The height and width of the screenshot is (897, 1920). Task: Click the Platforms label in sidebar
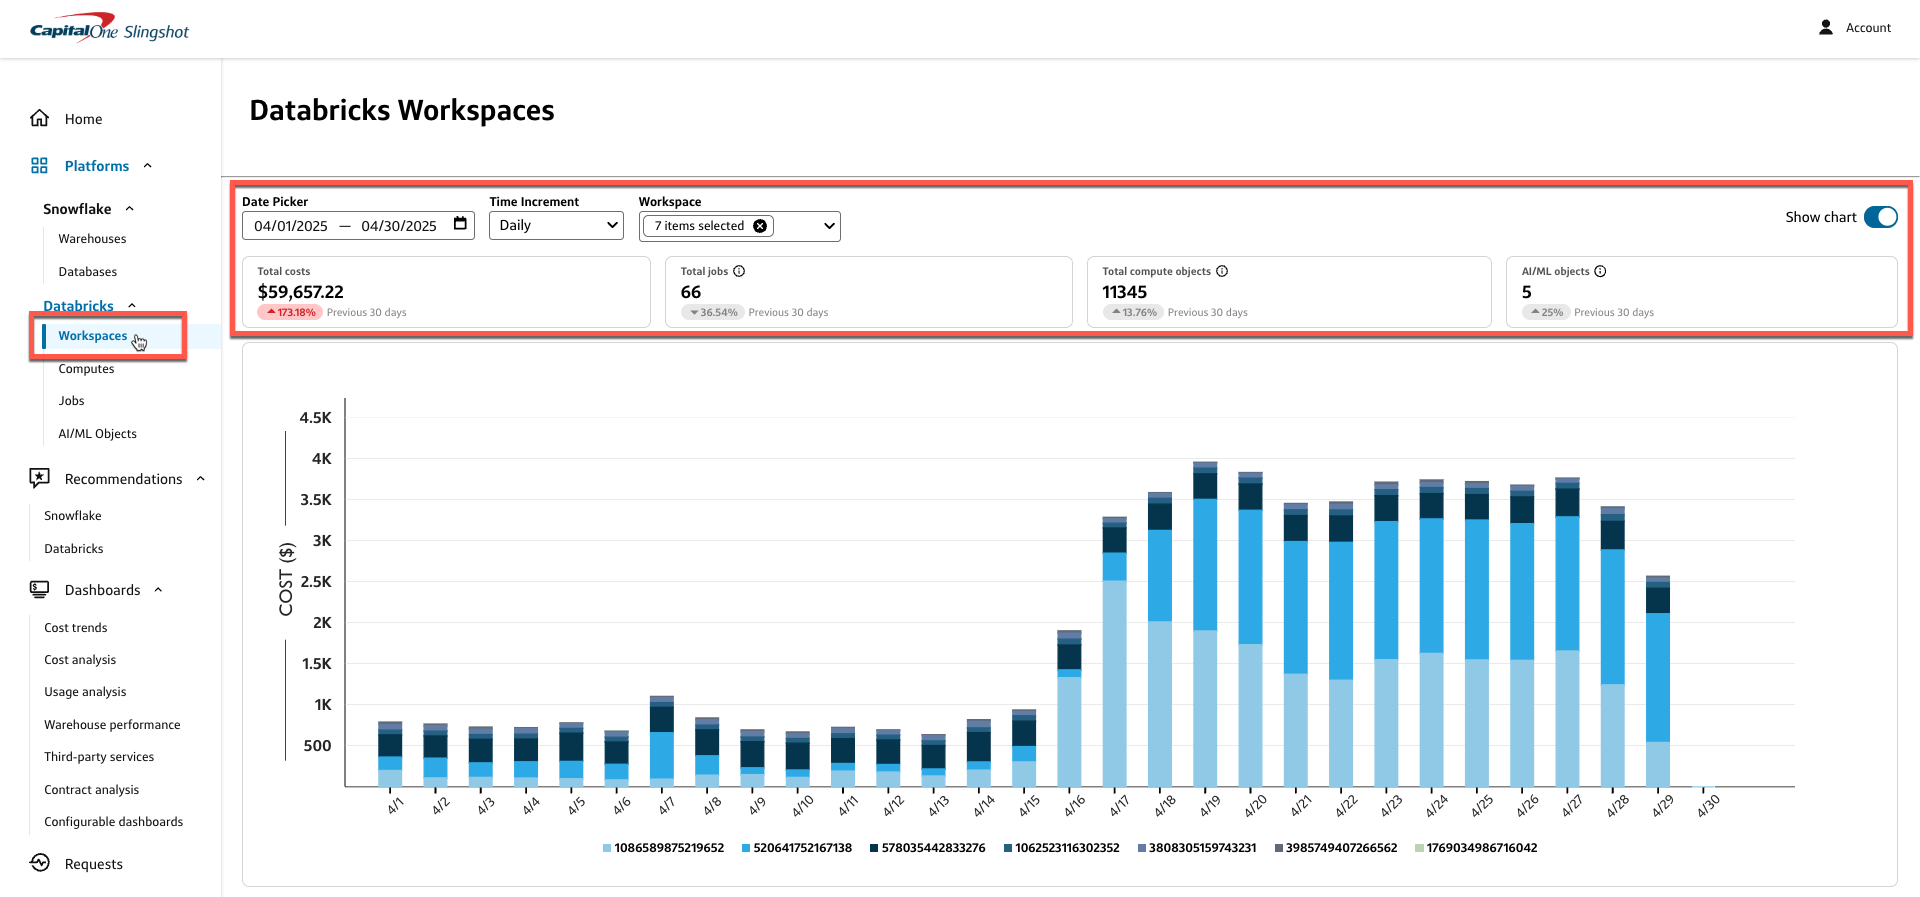(x=96, y=166)
